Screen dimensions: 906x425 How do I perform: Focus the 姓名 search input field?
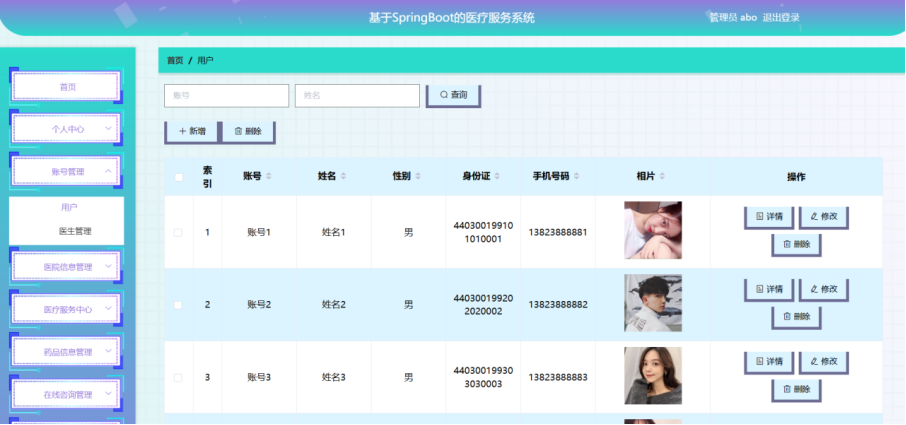357,96
